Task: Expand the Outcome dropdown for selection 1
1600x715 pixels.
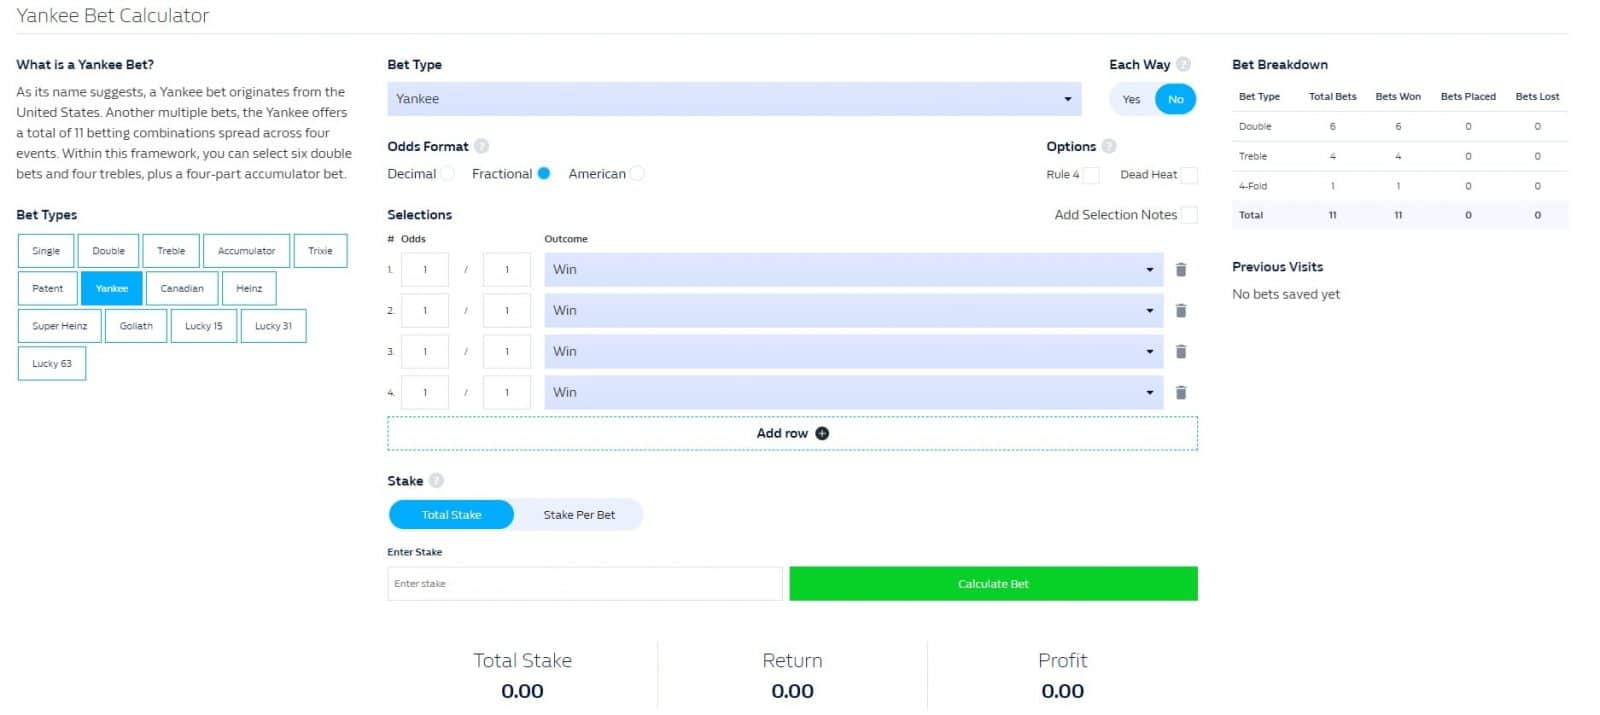Action: pos(852,270)
